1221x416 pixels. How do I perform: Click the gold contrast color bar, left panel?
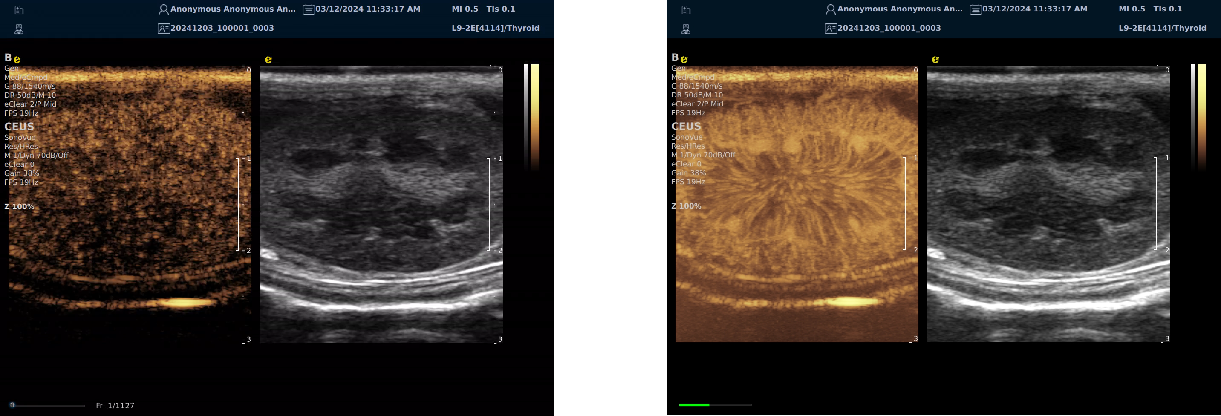coord(535,100)
